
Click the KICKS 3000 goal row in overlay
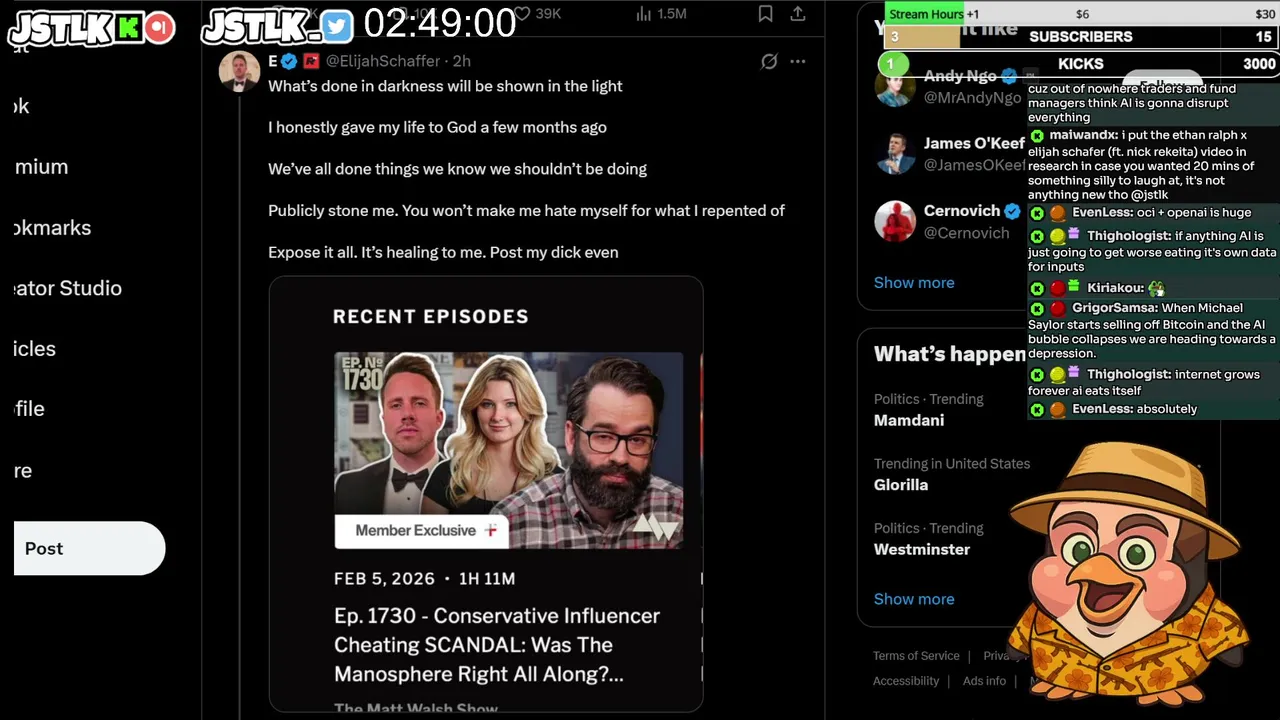tap(1081, 64)
